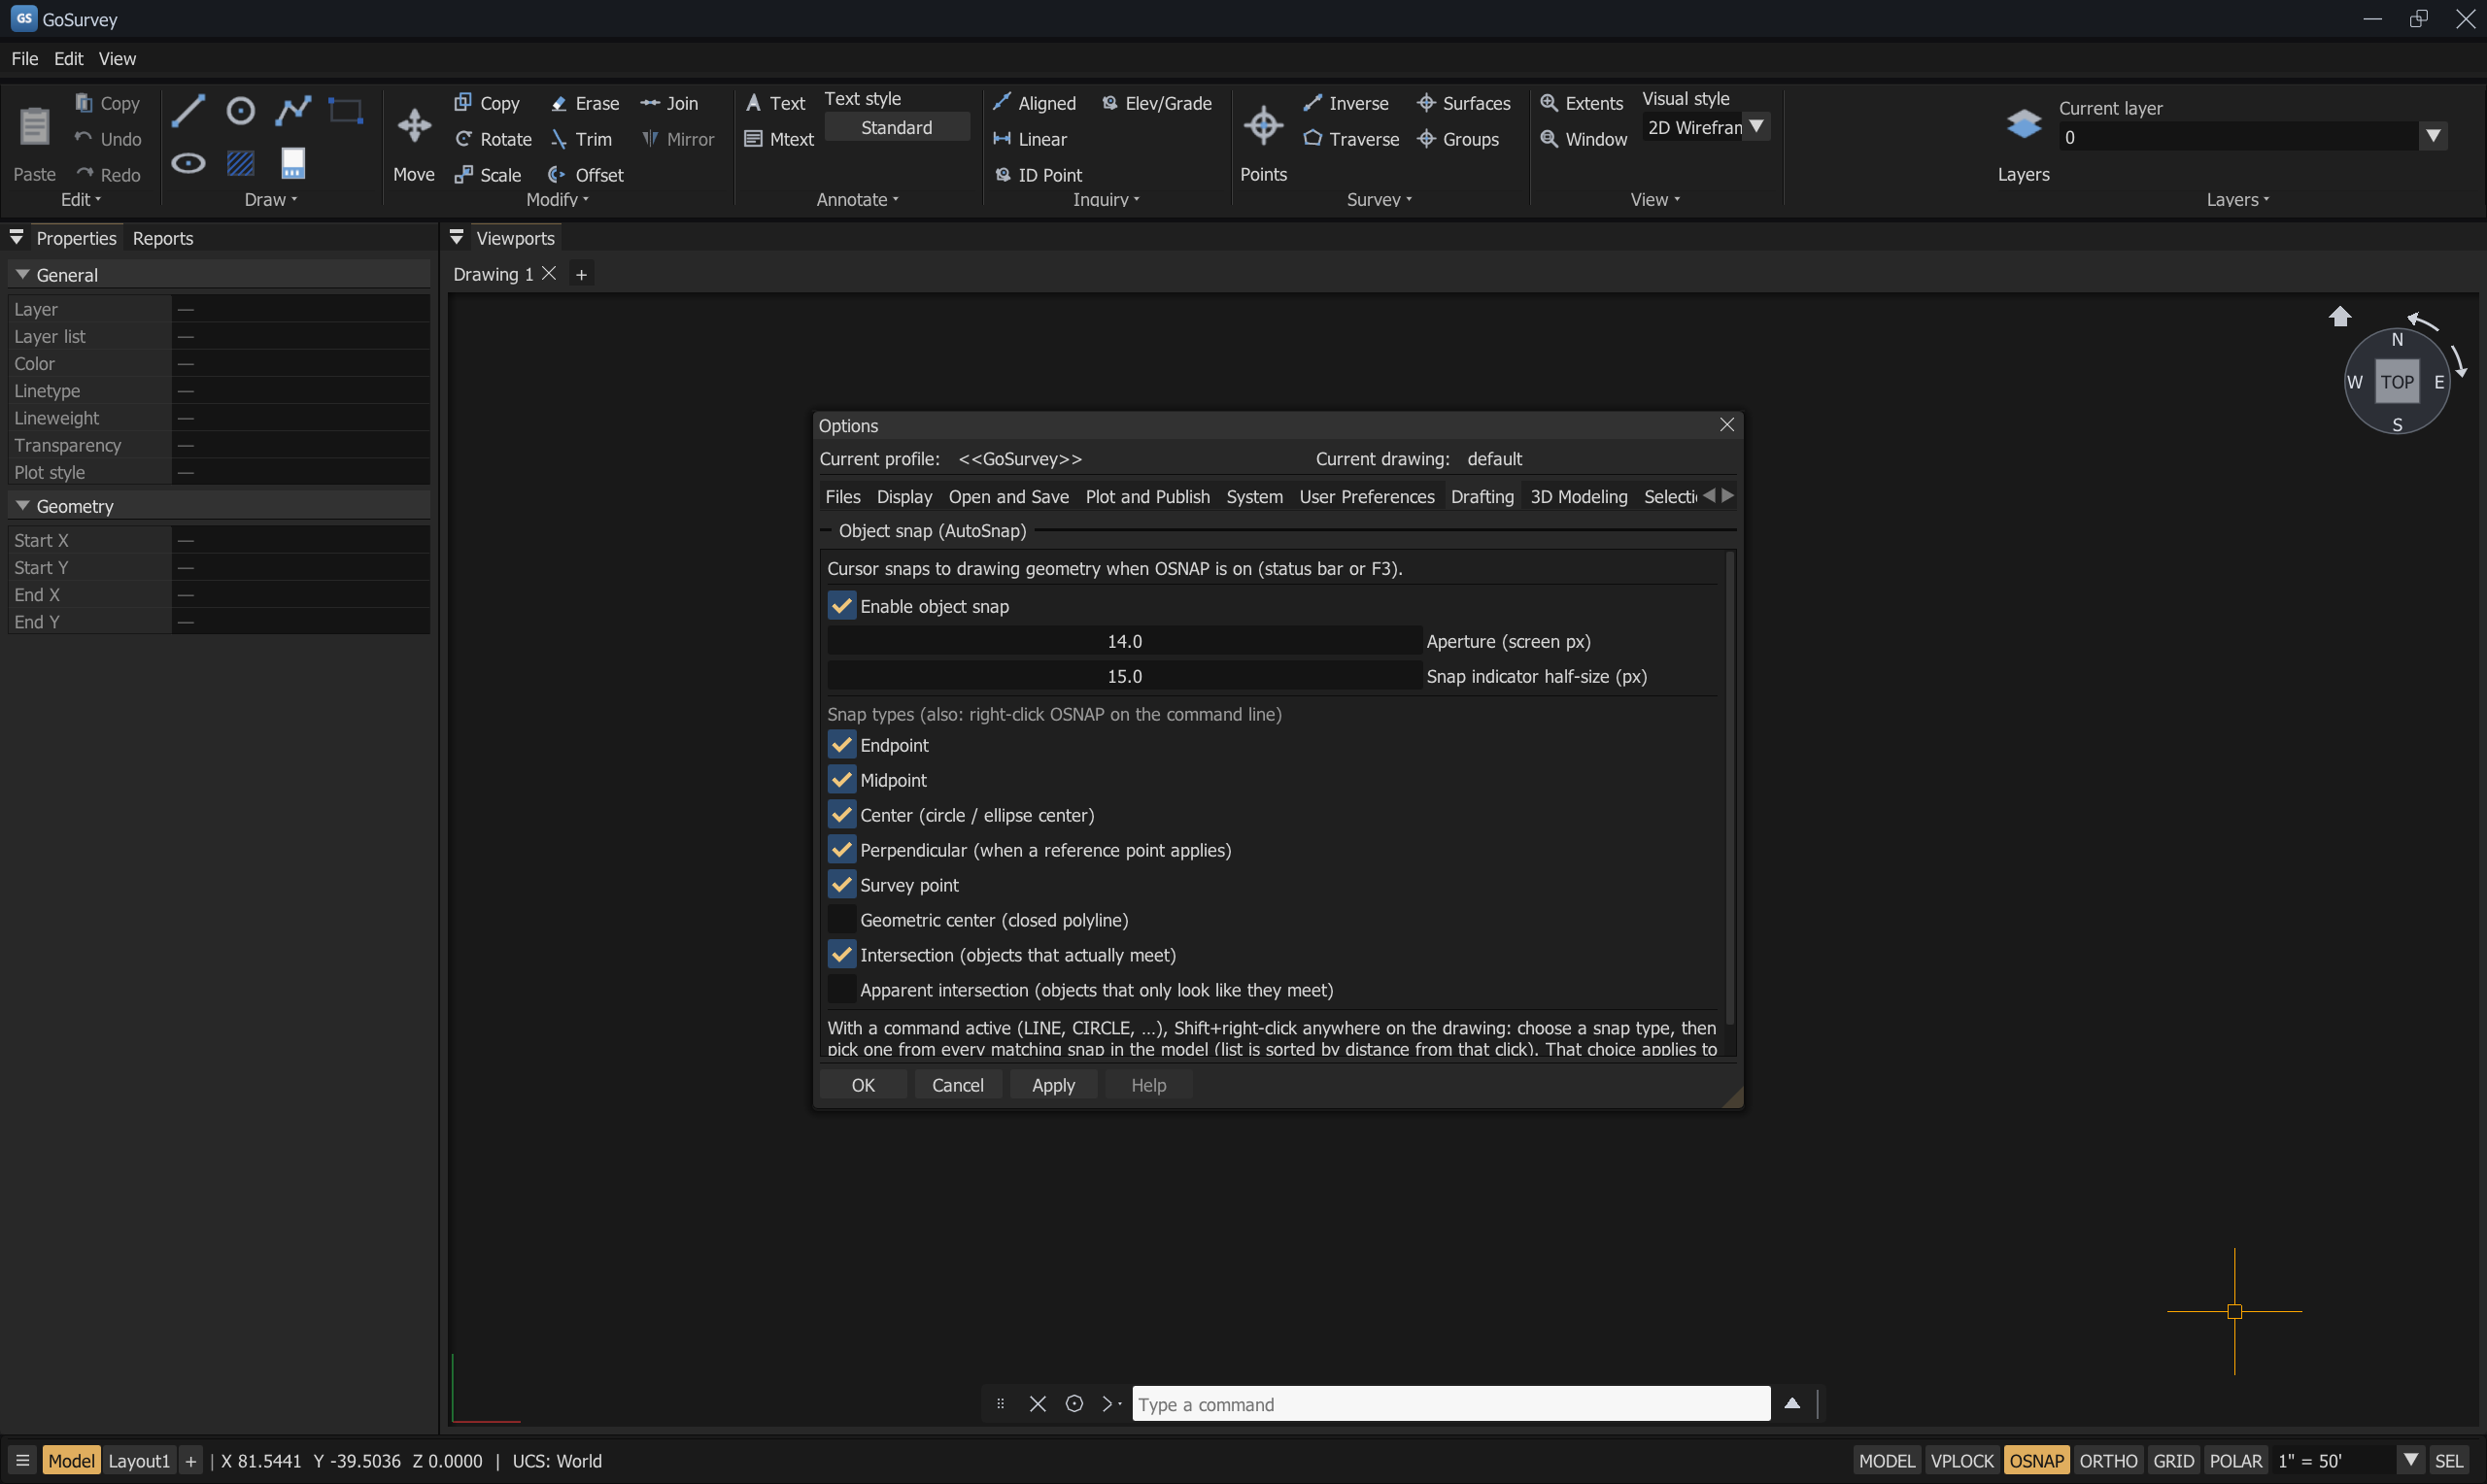The width and height of the screenshot is (2487, 1484).
Task: Click the Paste clipboard icon
Action: pos(34,126)
